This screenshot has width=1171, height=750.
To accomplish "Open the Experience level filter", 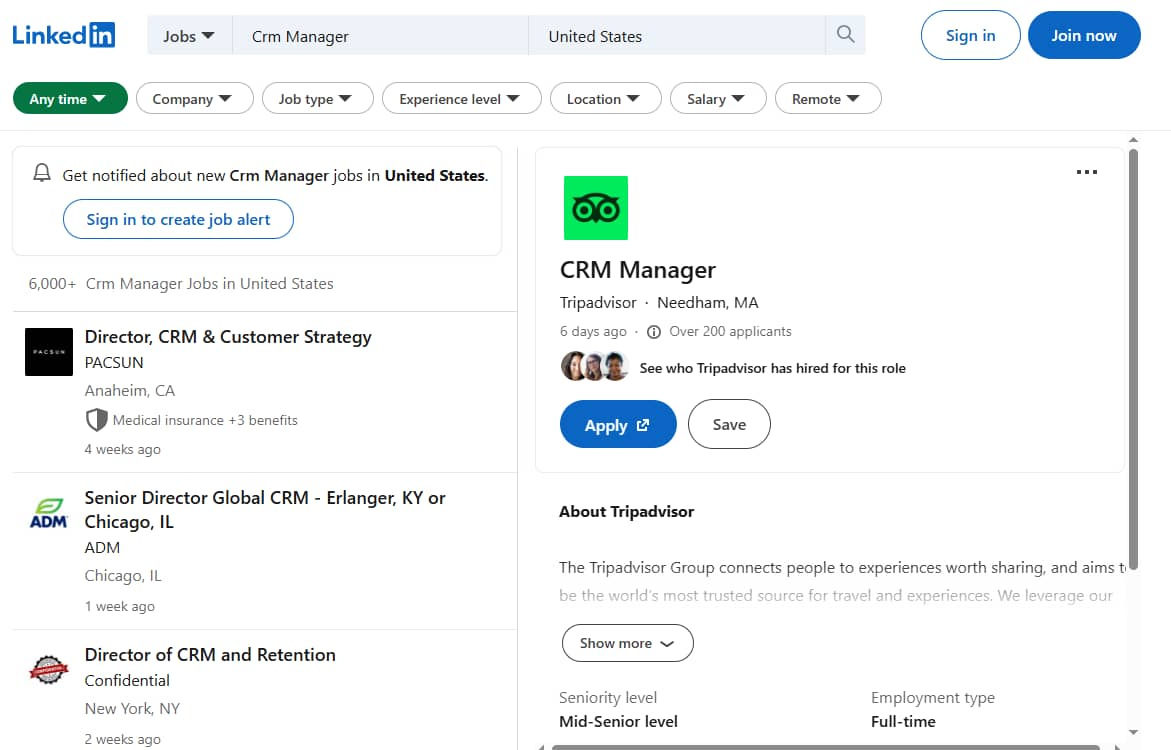I will point(462,99).
